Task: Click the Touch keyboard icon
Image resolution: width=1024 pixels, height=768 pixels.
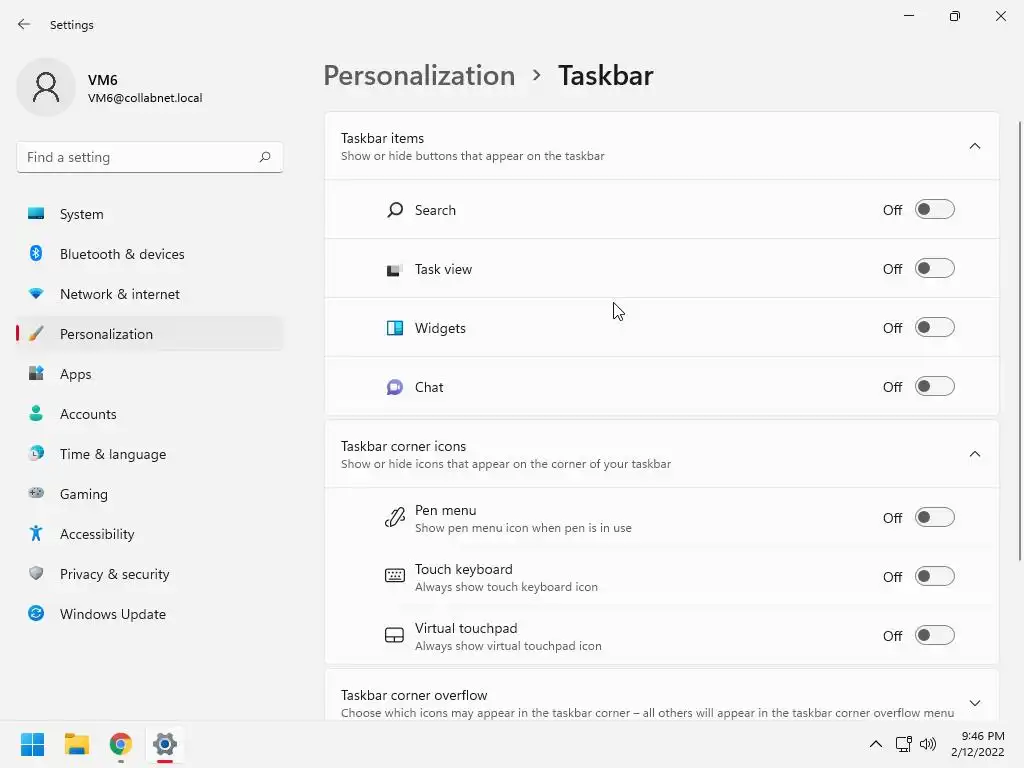Action: pos(394,576)
